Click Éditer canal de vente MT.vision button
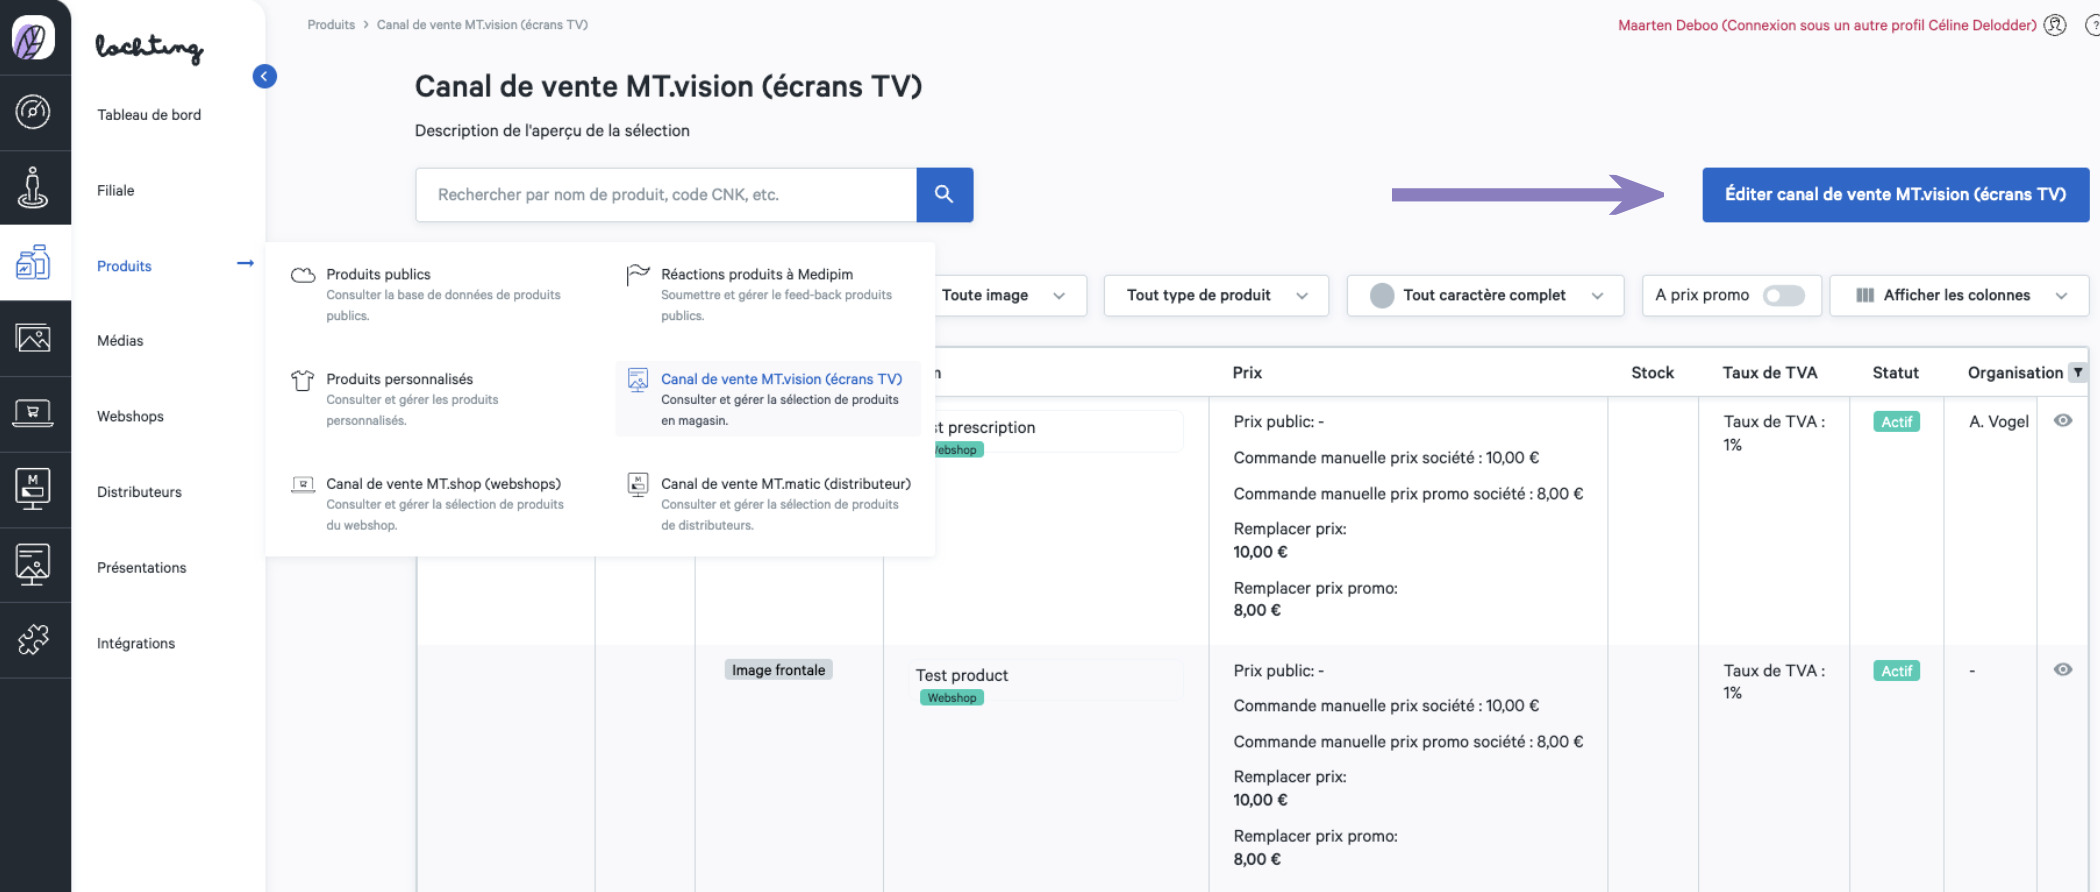Image resolution: width=2100 pixels, height=892 pixels. 1896,194
